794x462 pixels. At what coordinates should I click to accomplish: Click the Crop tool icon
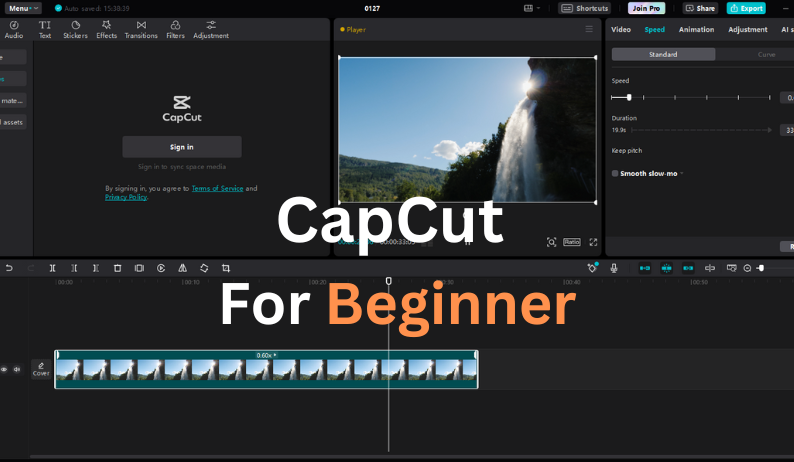pyautogui.click(x=226, y=268)
